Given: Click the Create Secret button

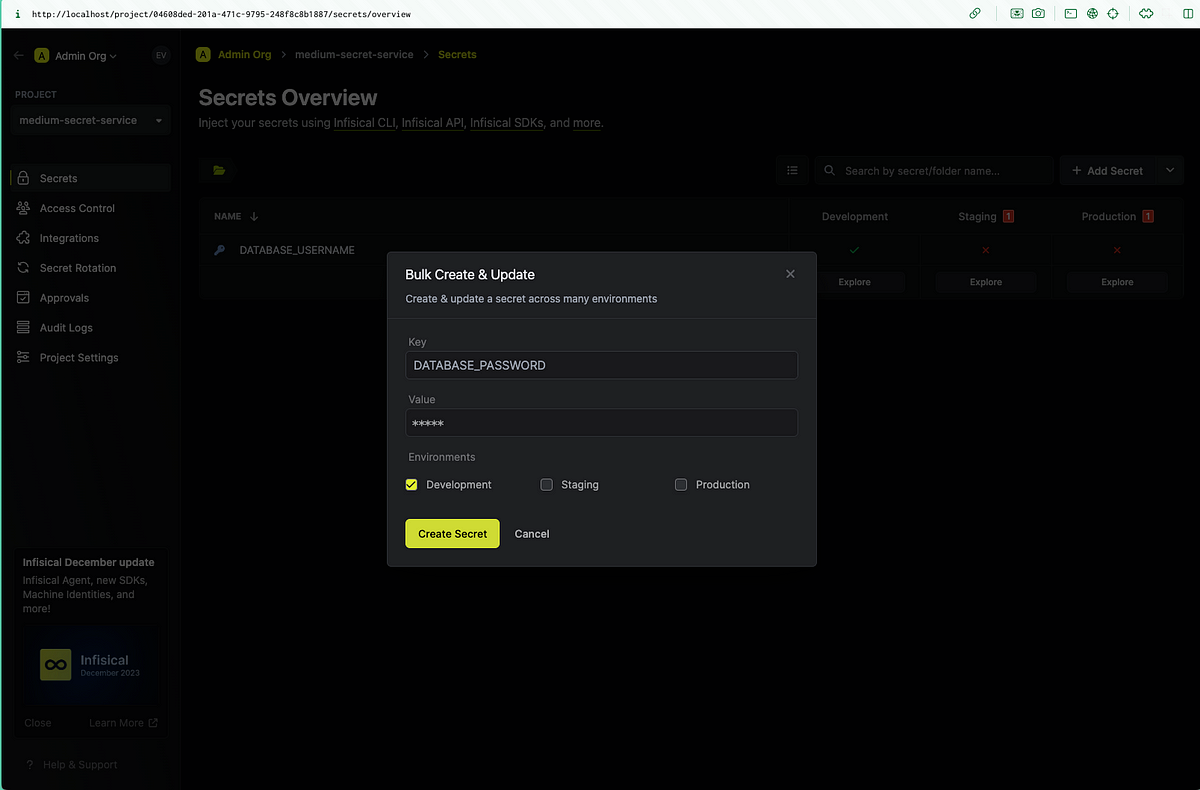Looking at the screenshot, I should click(x=452, y=534).
